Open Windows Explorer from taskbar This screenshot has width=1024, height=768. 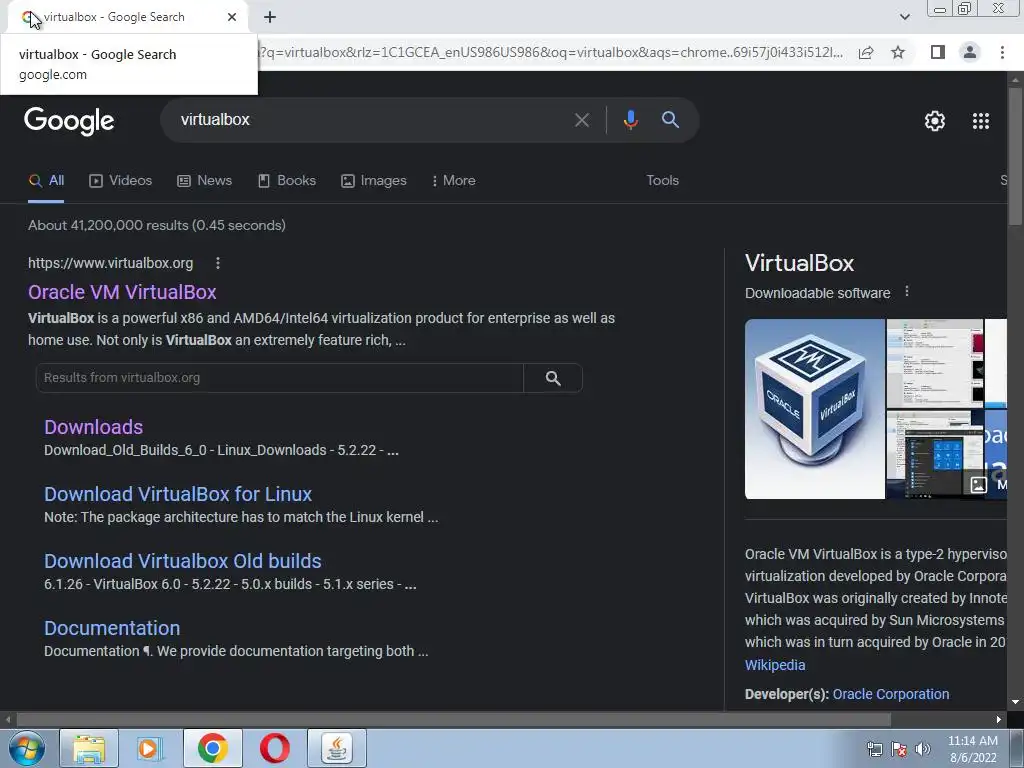coord(89,748)
